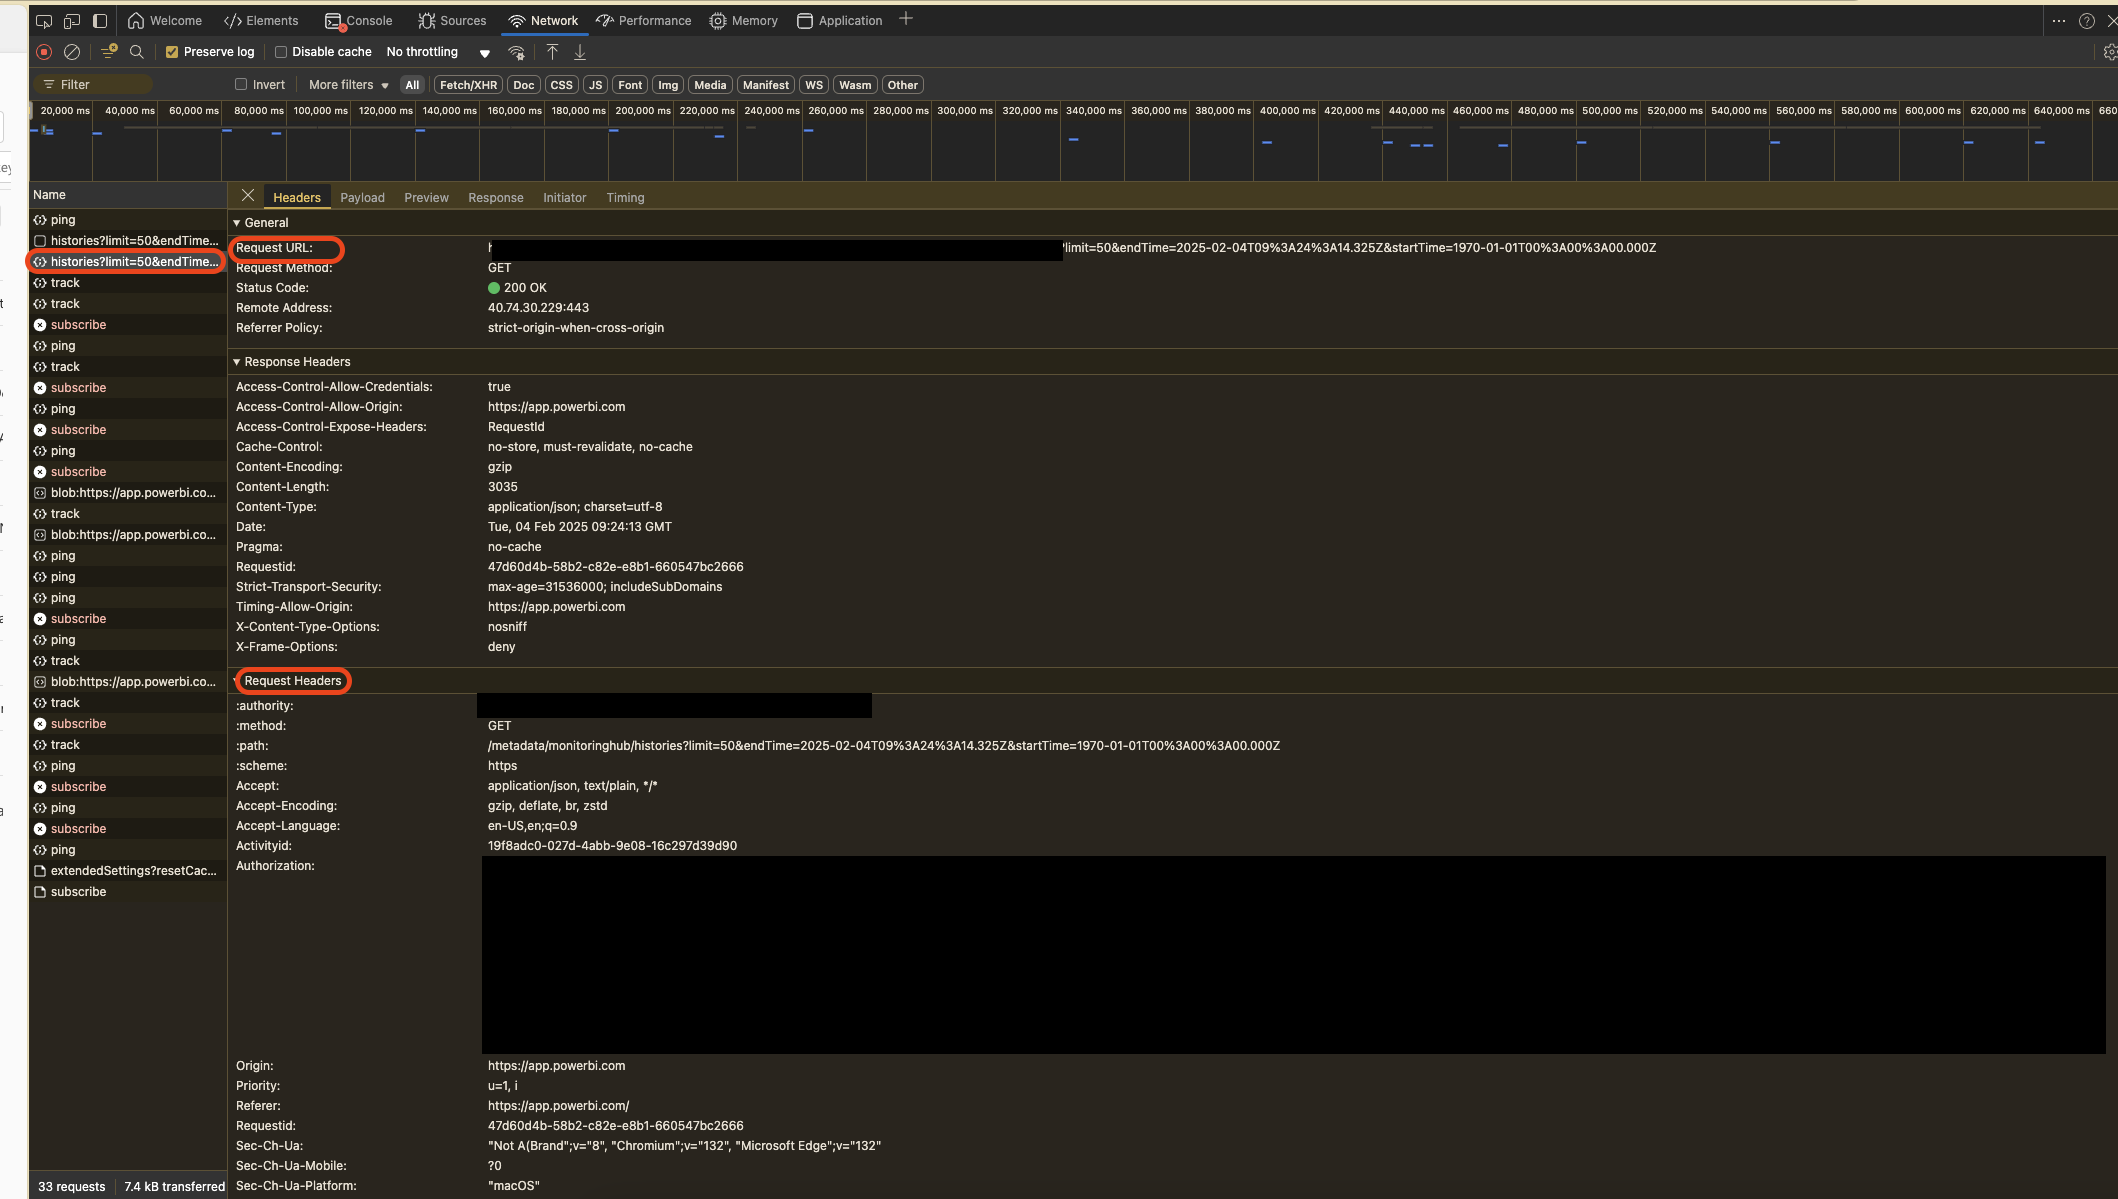Select the extendedSettings request row

coord(133,871)
